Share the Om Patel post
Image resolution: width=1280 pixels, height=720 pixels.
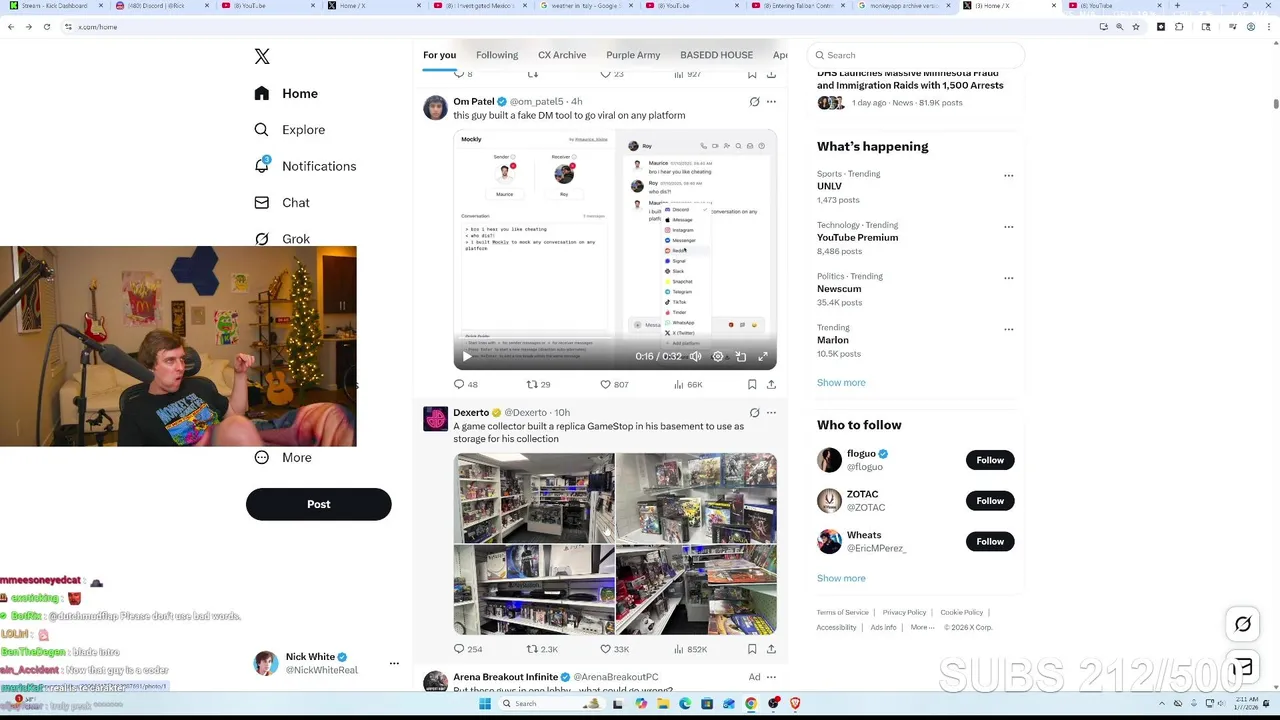point(771,384)
